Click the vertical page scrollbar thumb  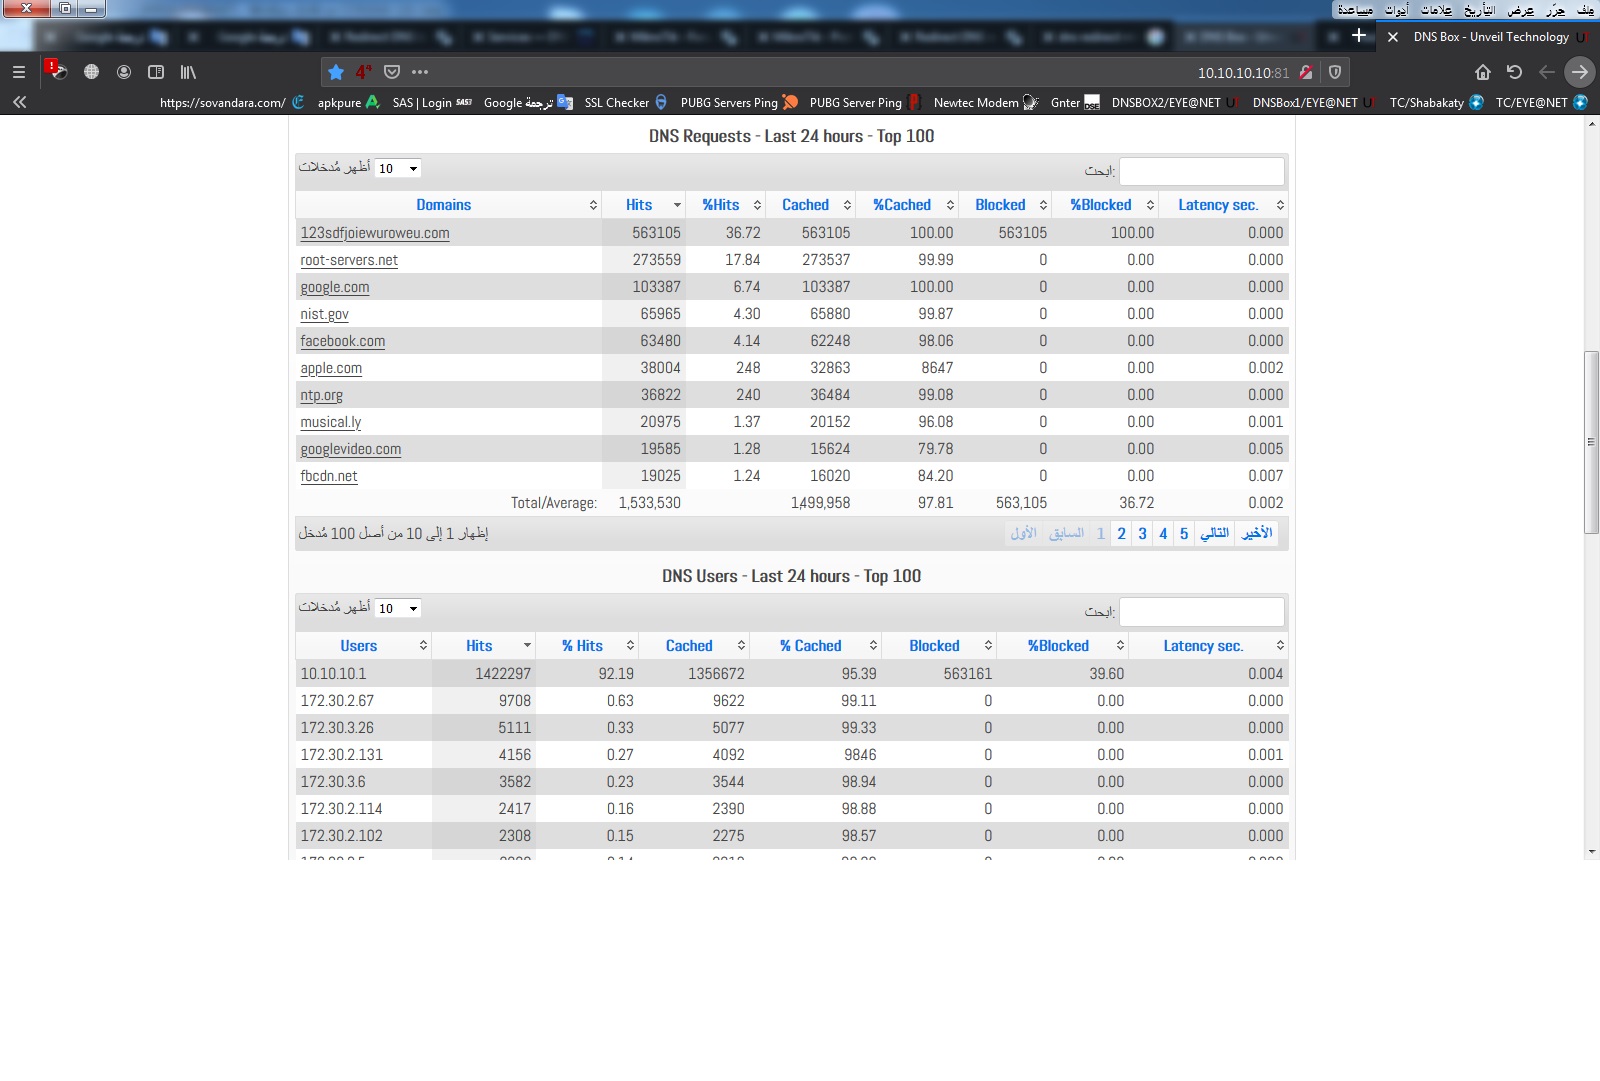point(1591,442)
